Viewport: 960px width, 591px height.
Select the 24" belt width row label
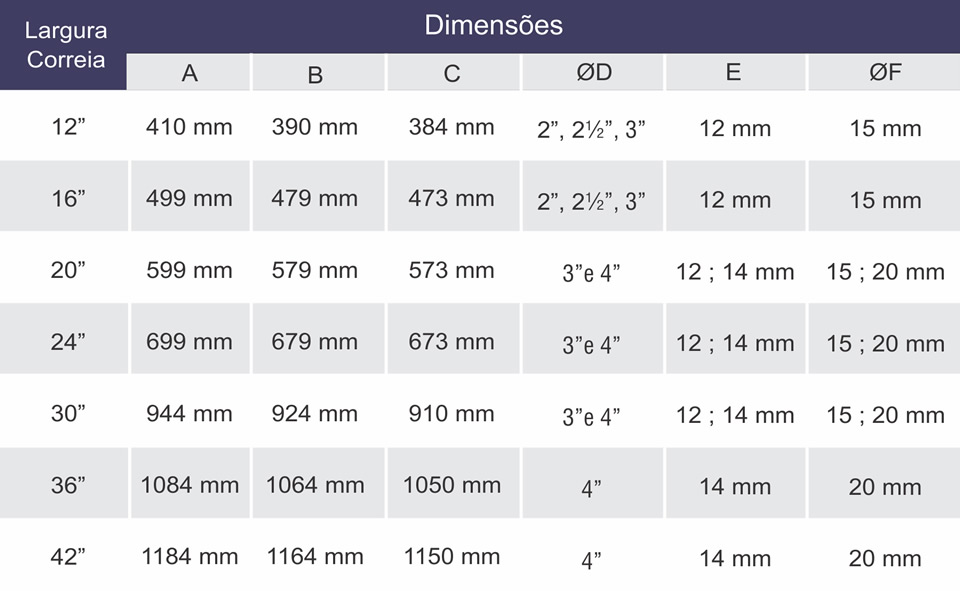[68, 342]
